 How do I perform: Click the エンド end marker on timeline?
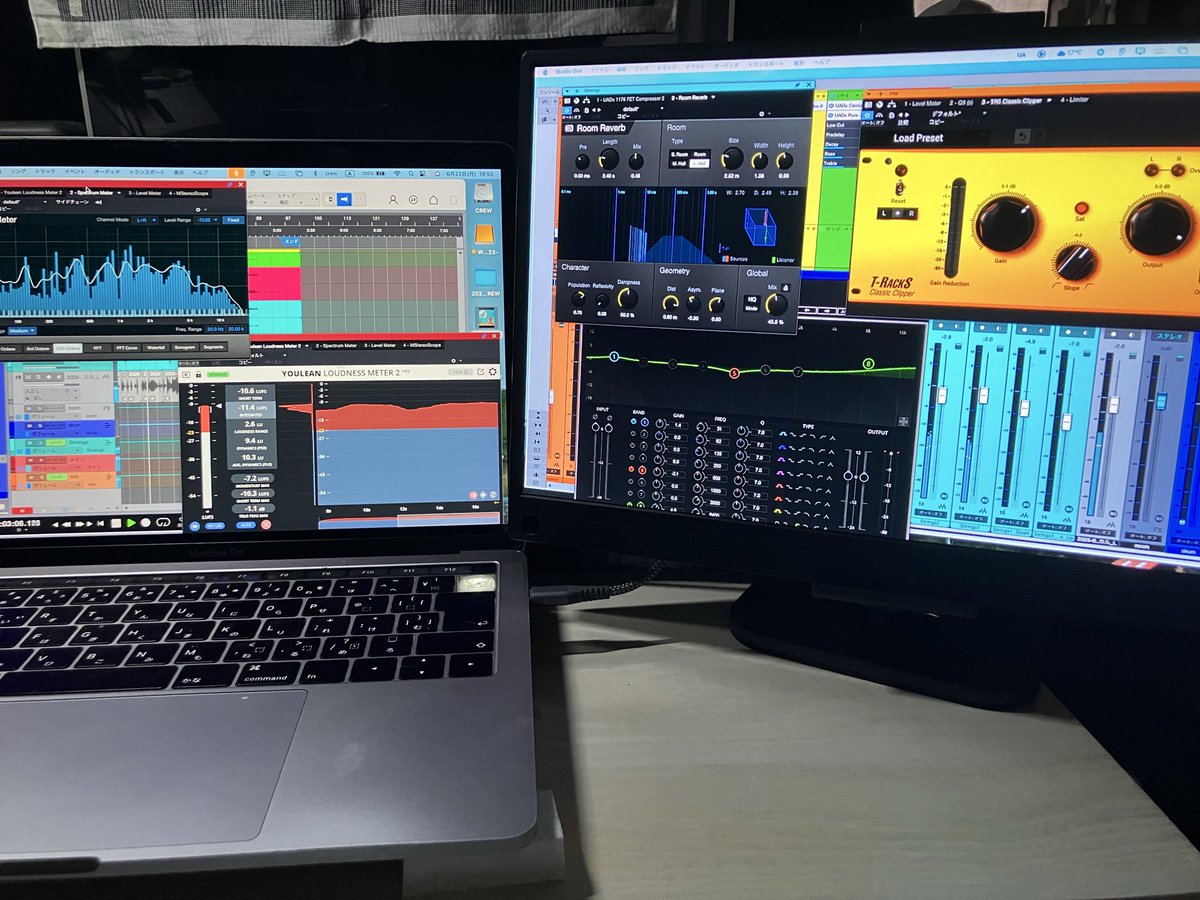pos(291,241)
